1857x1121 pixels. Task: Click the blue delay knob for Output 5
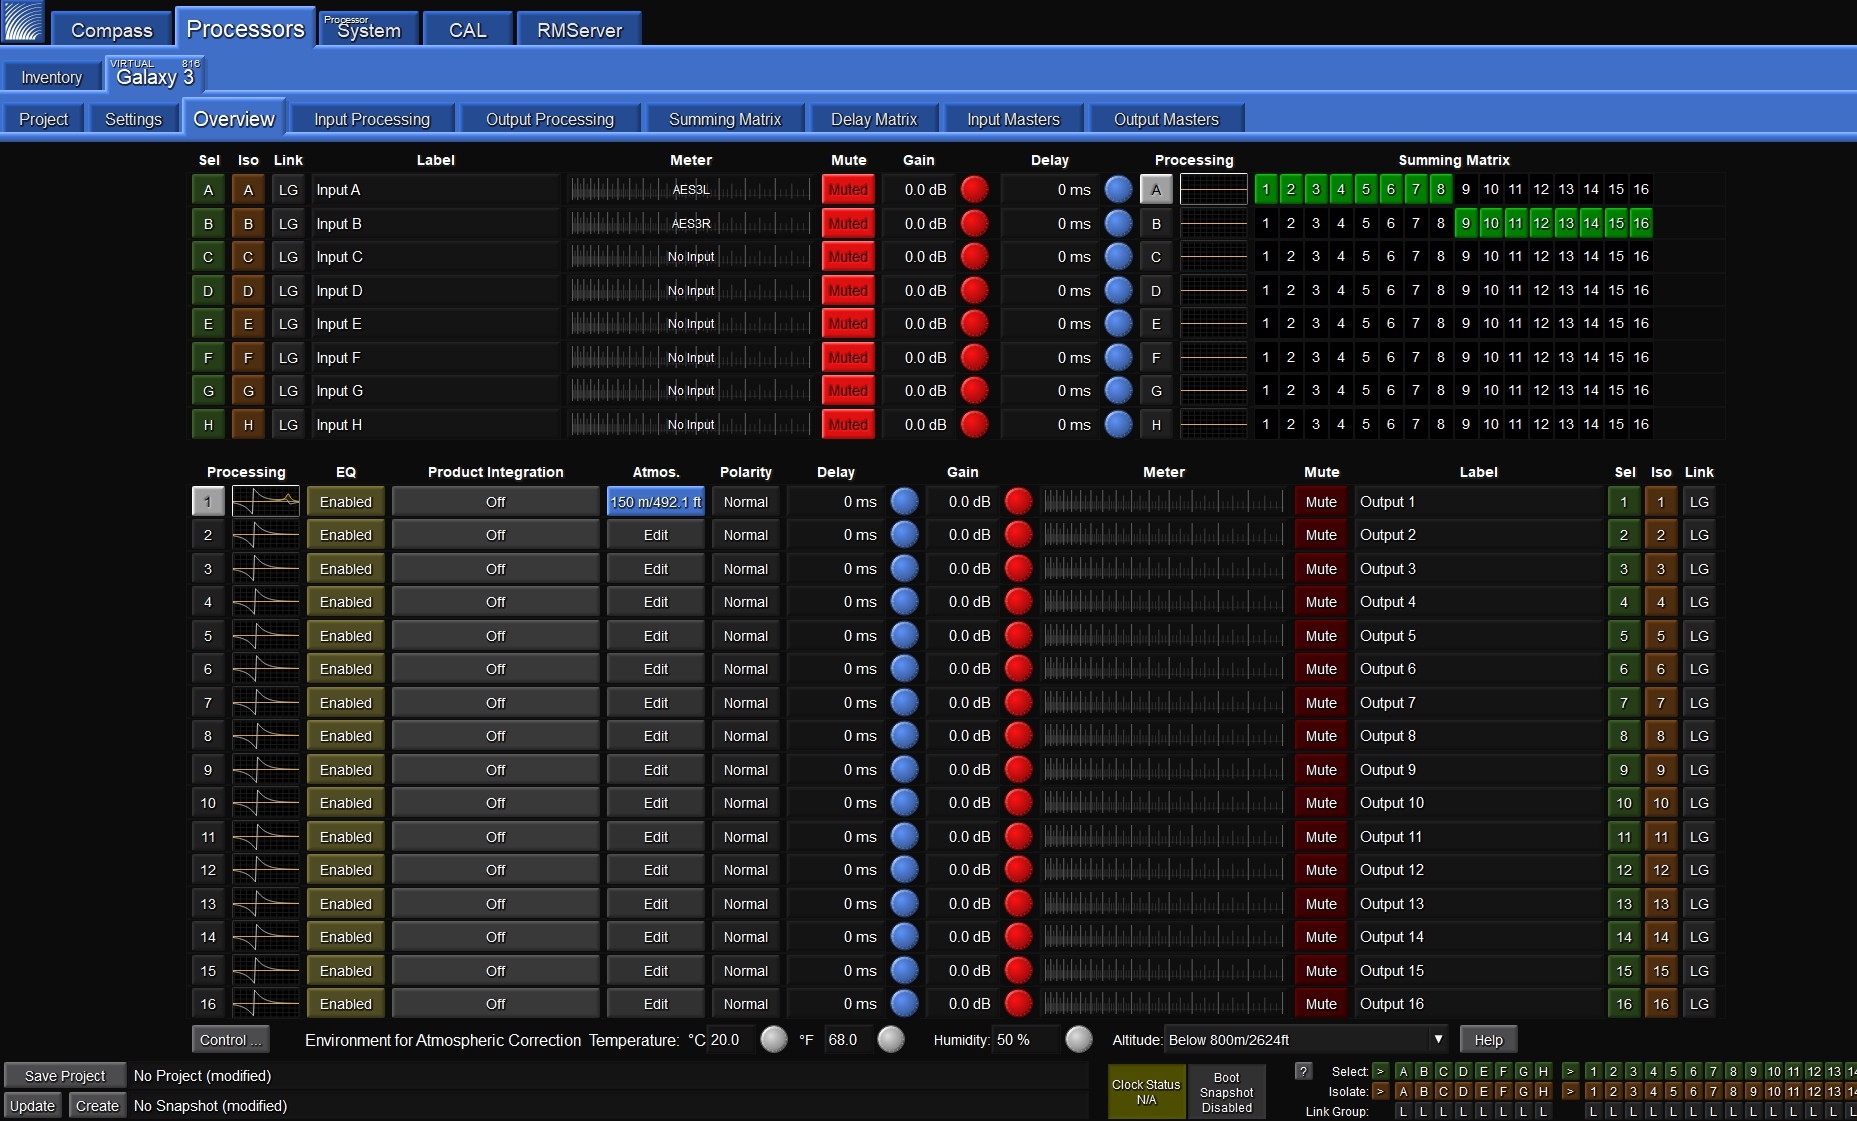click(x=904, y=636)
